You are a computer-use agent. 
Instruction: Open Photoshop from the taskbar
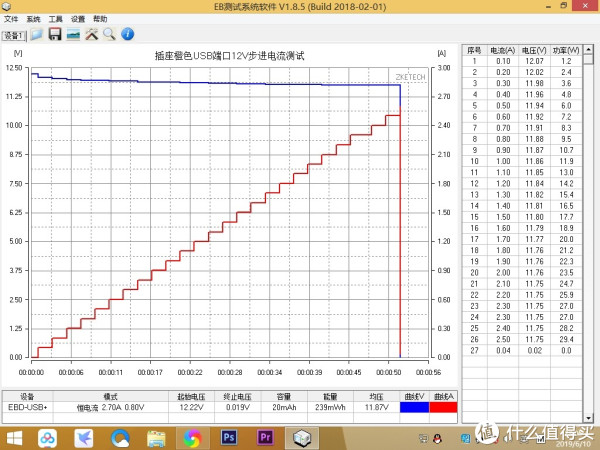(227, 437)
